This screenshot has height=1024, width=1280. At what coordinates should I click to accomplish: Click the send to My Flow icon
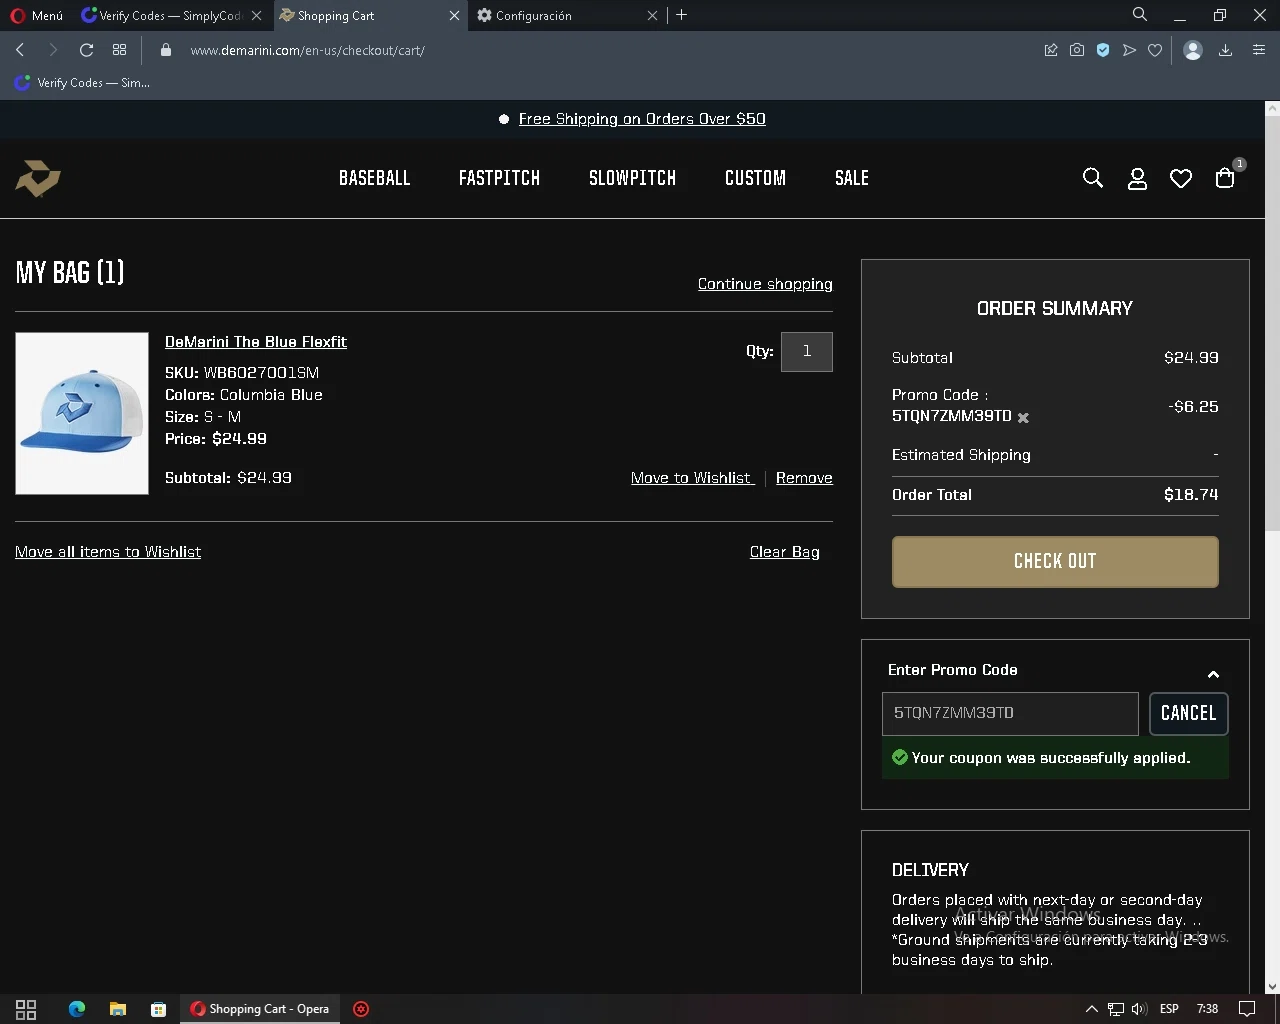tap(1129, 50)
